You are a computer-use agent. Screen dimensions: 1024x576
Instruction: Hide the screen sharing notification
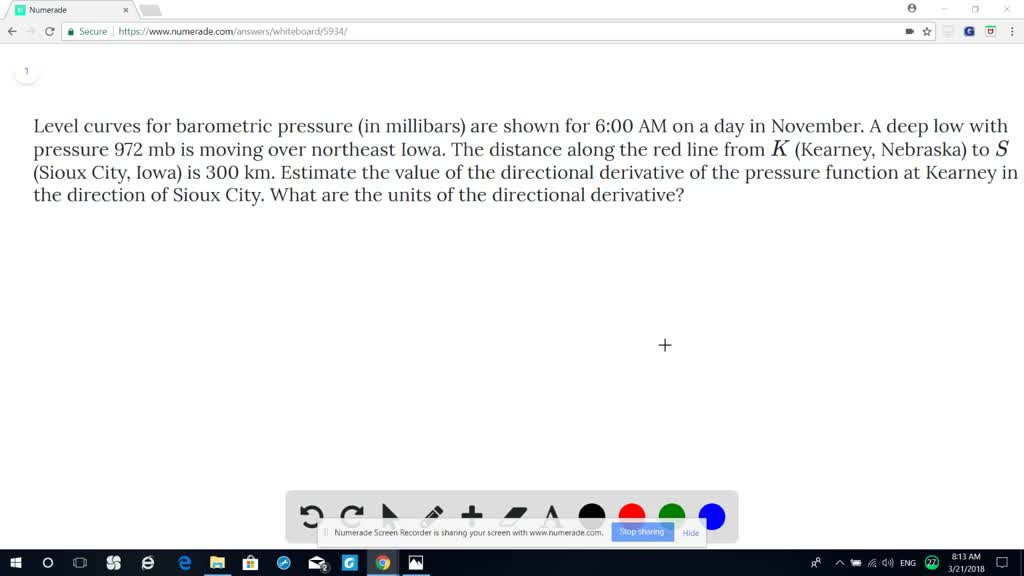690,533
